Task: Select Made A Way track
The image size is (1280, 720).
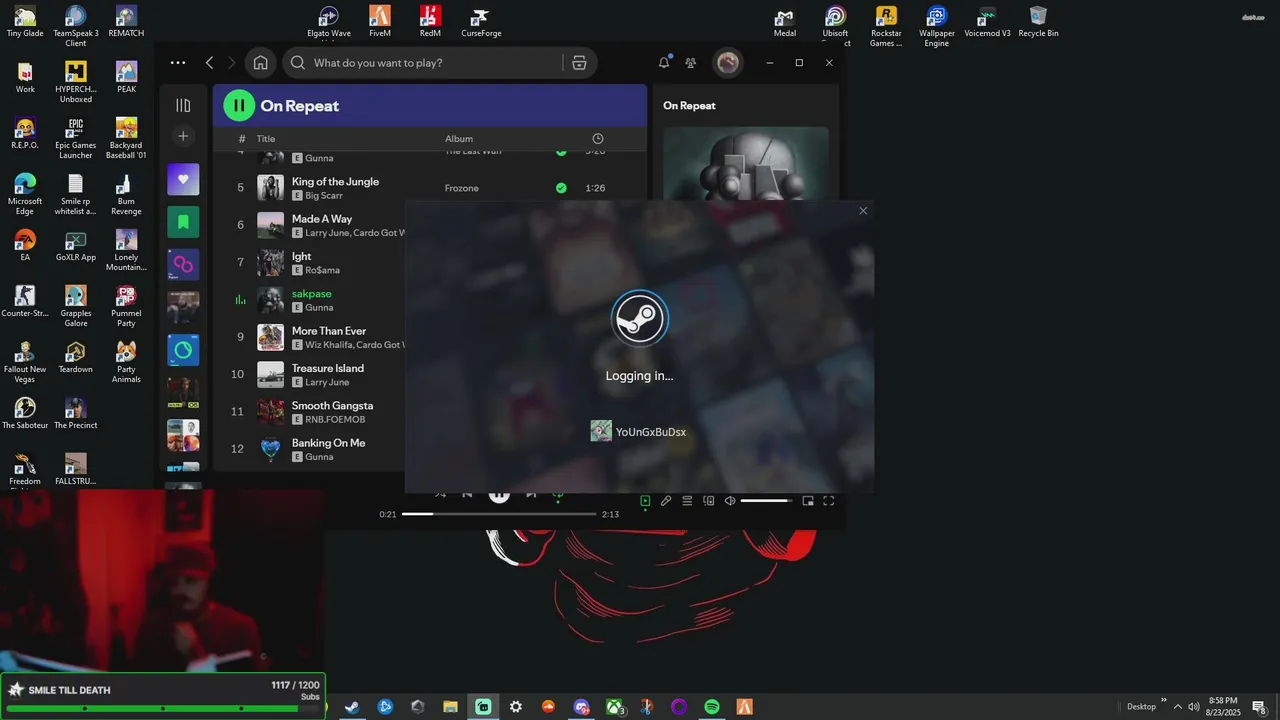Action: pyautogui.click(x=322, y=219)
